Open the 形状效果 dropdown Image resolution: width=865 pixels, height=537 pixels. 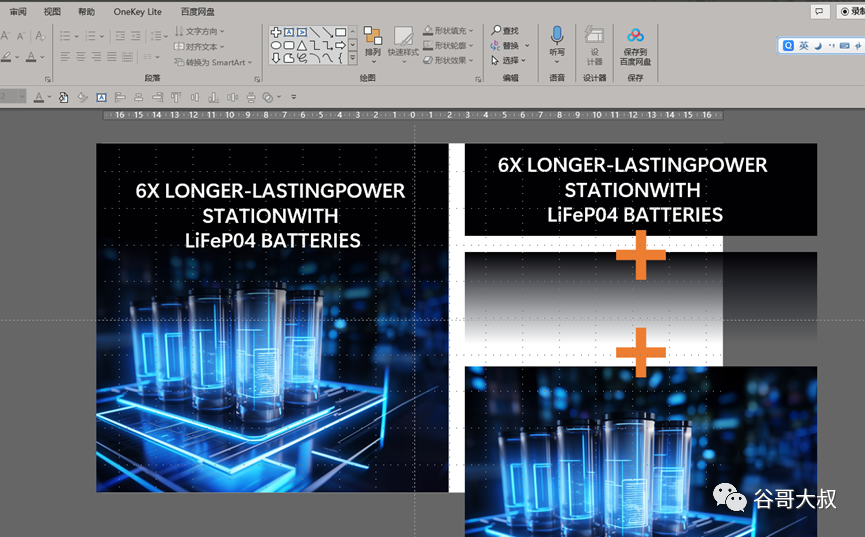point(448,60)
